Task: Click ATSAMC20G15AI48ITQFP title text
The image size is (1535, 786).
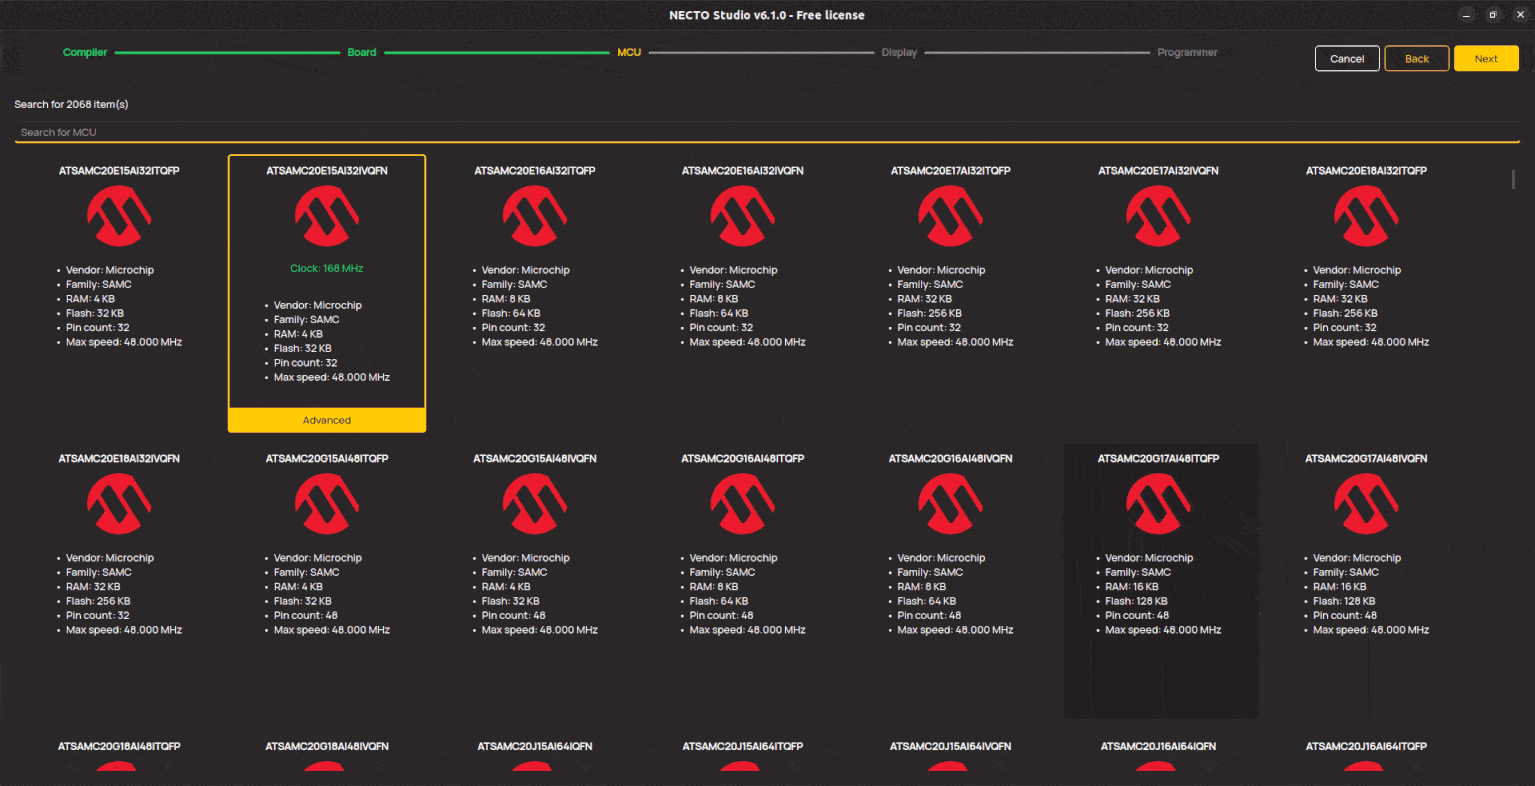Action: tap(327, 459)
